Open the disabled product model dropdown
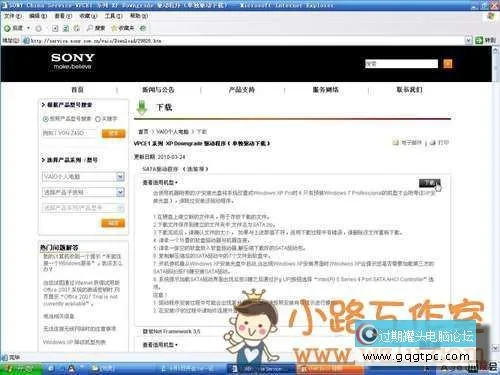 [83, 208]
